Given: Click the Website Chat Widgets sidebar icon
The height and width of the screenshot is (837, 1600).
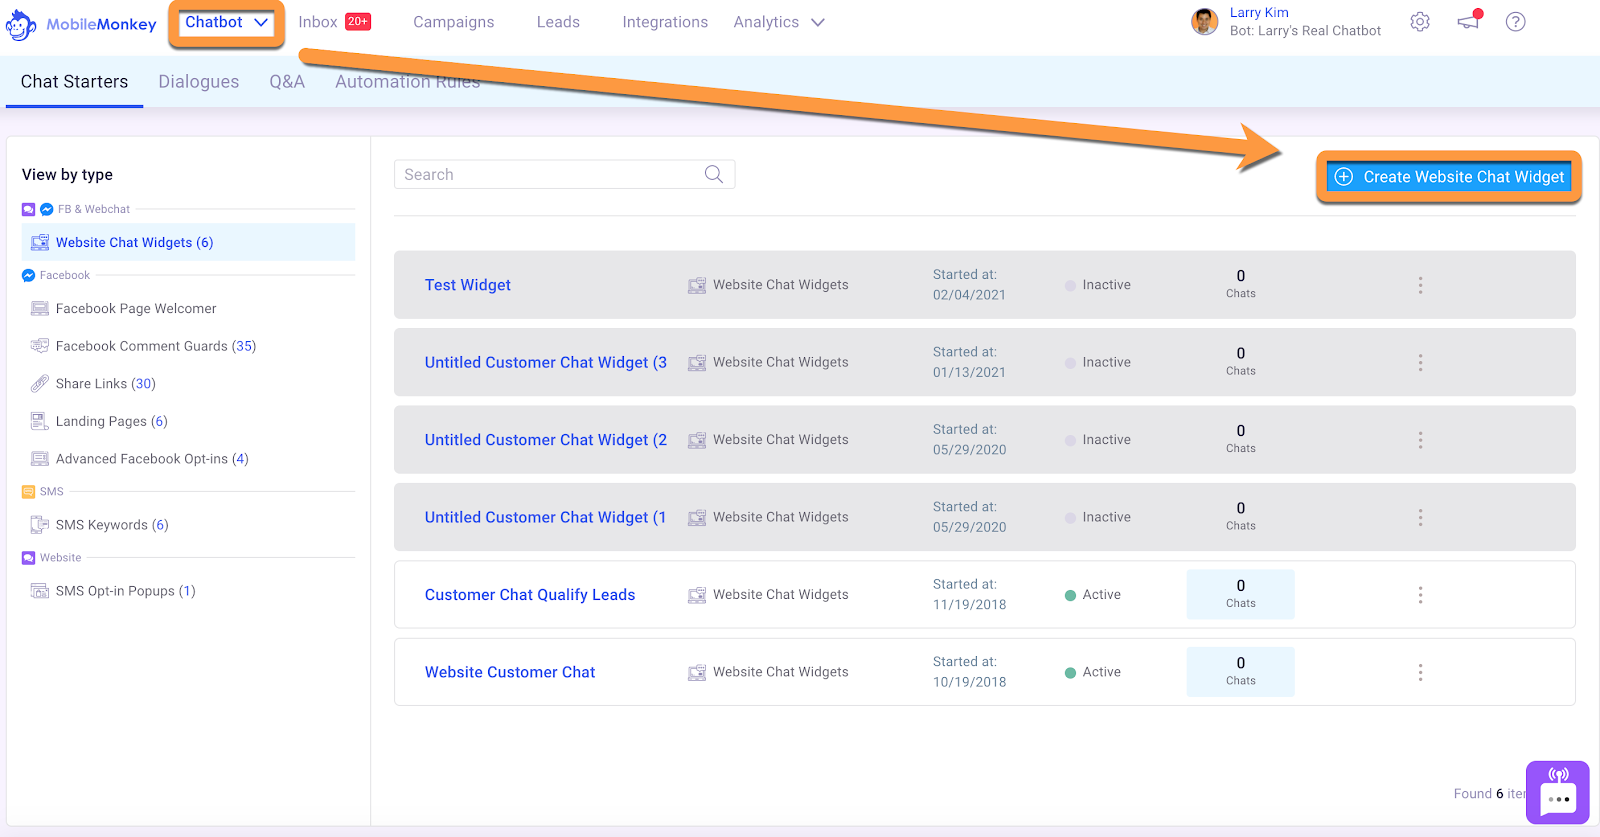Looking at the screenshot, I should [x=40, y=242].
